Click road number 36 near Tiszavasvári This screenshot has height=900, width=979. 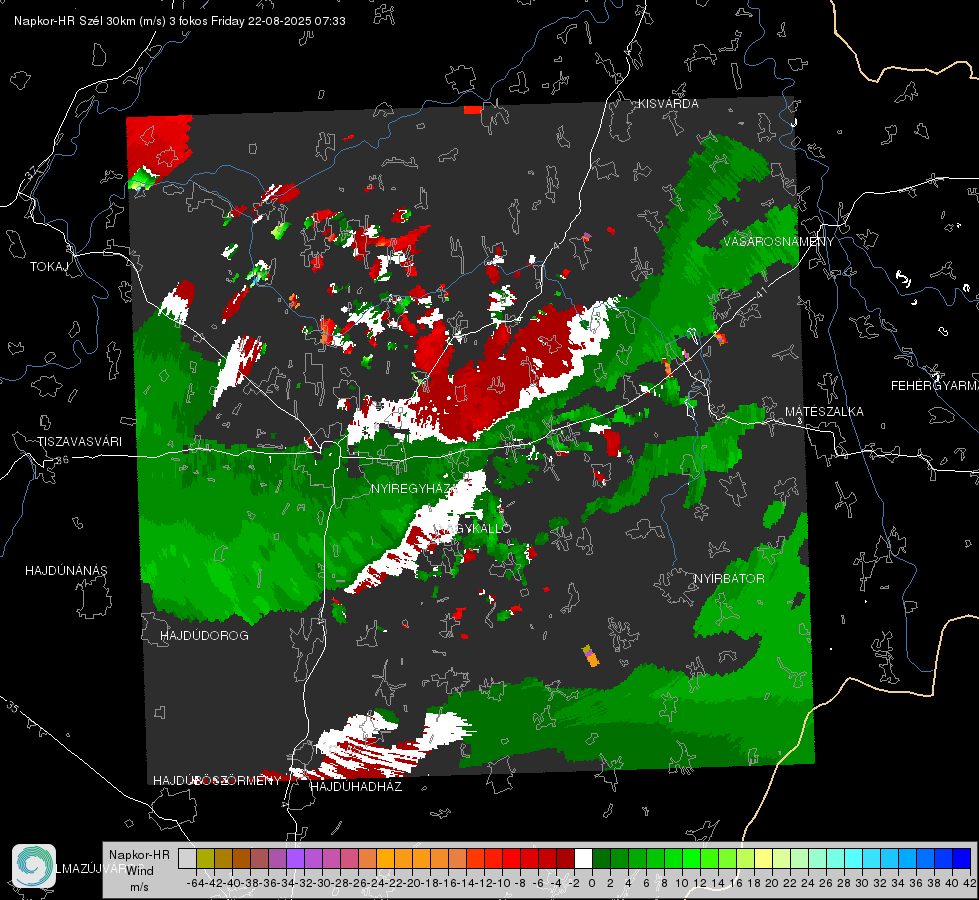tap(62, 460)
